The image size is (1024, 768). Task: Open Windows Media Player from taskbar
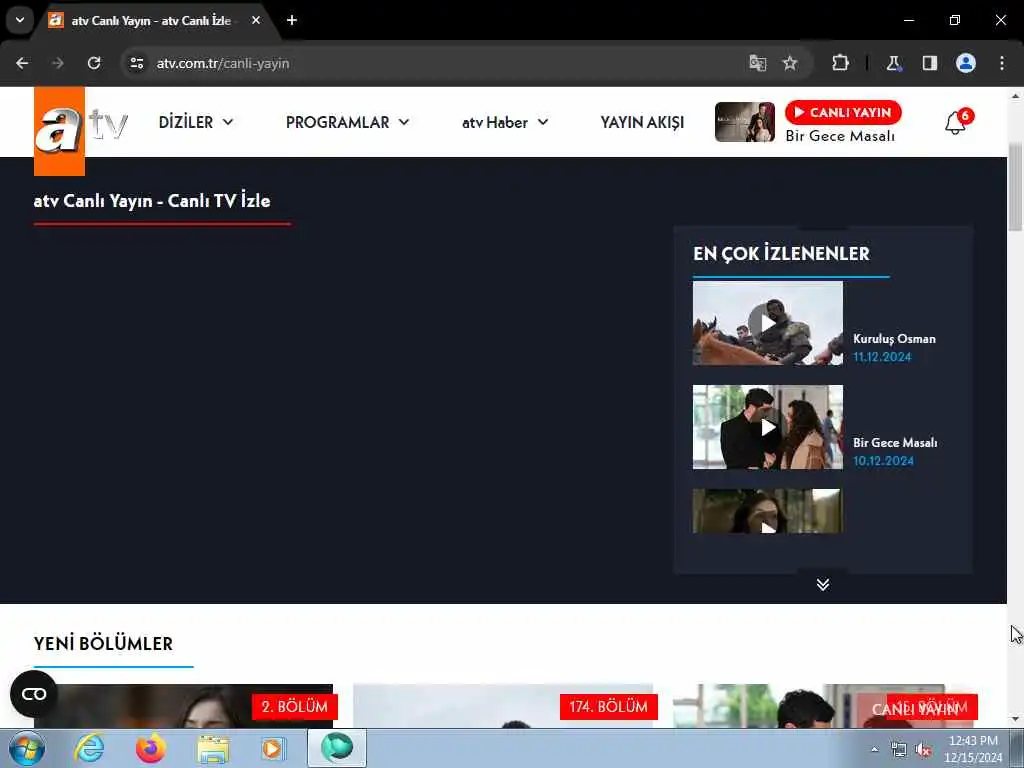[273, 748]
